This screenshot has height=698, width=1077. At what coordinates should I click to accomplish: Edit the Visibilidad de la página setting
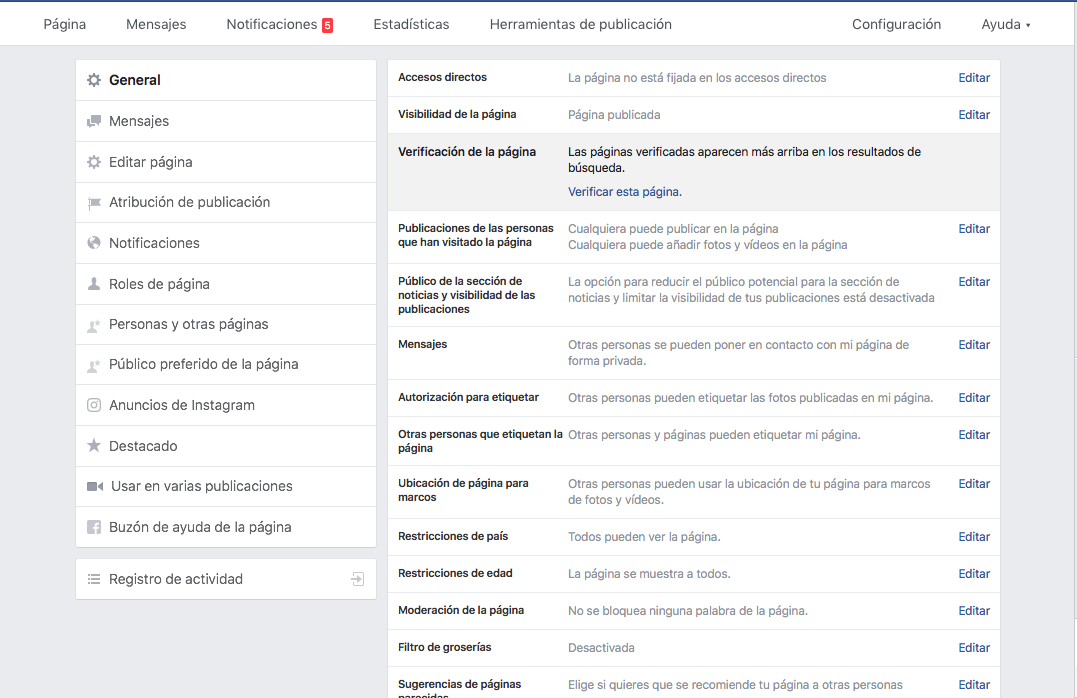click(x=973, y=115)
